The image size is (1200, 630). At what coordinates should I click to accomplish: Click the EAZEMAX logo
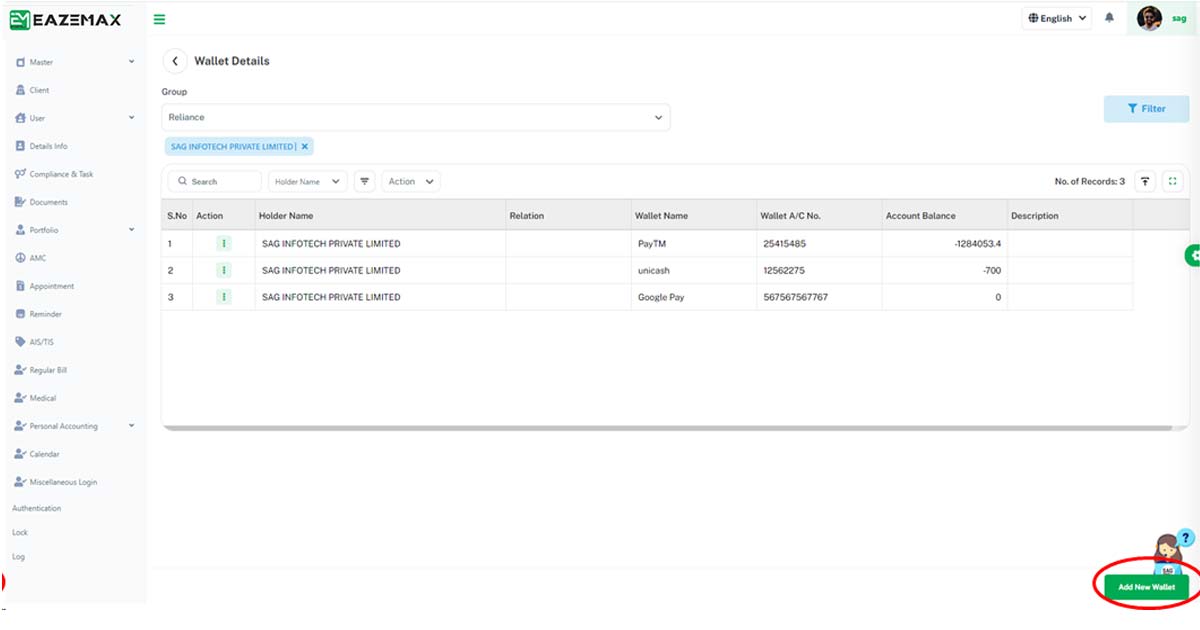[x=66, y=18]
